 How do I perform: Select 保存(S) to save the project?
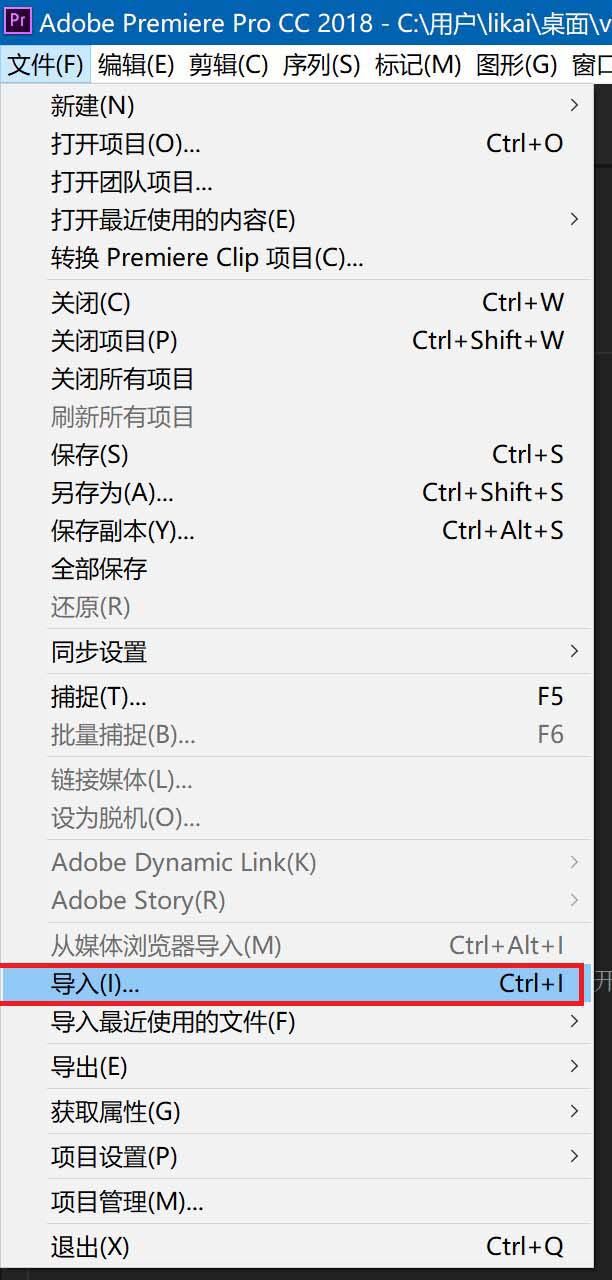(x=92, y=455)
